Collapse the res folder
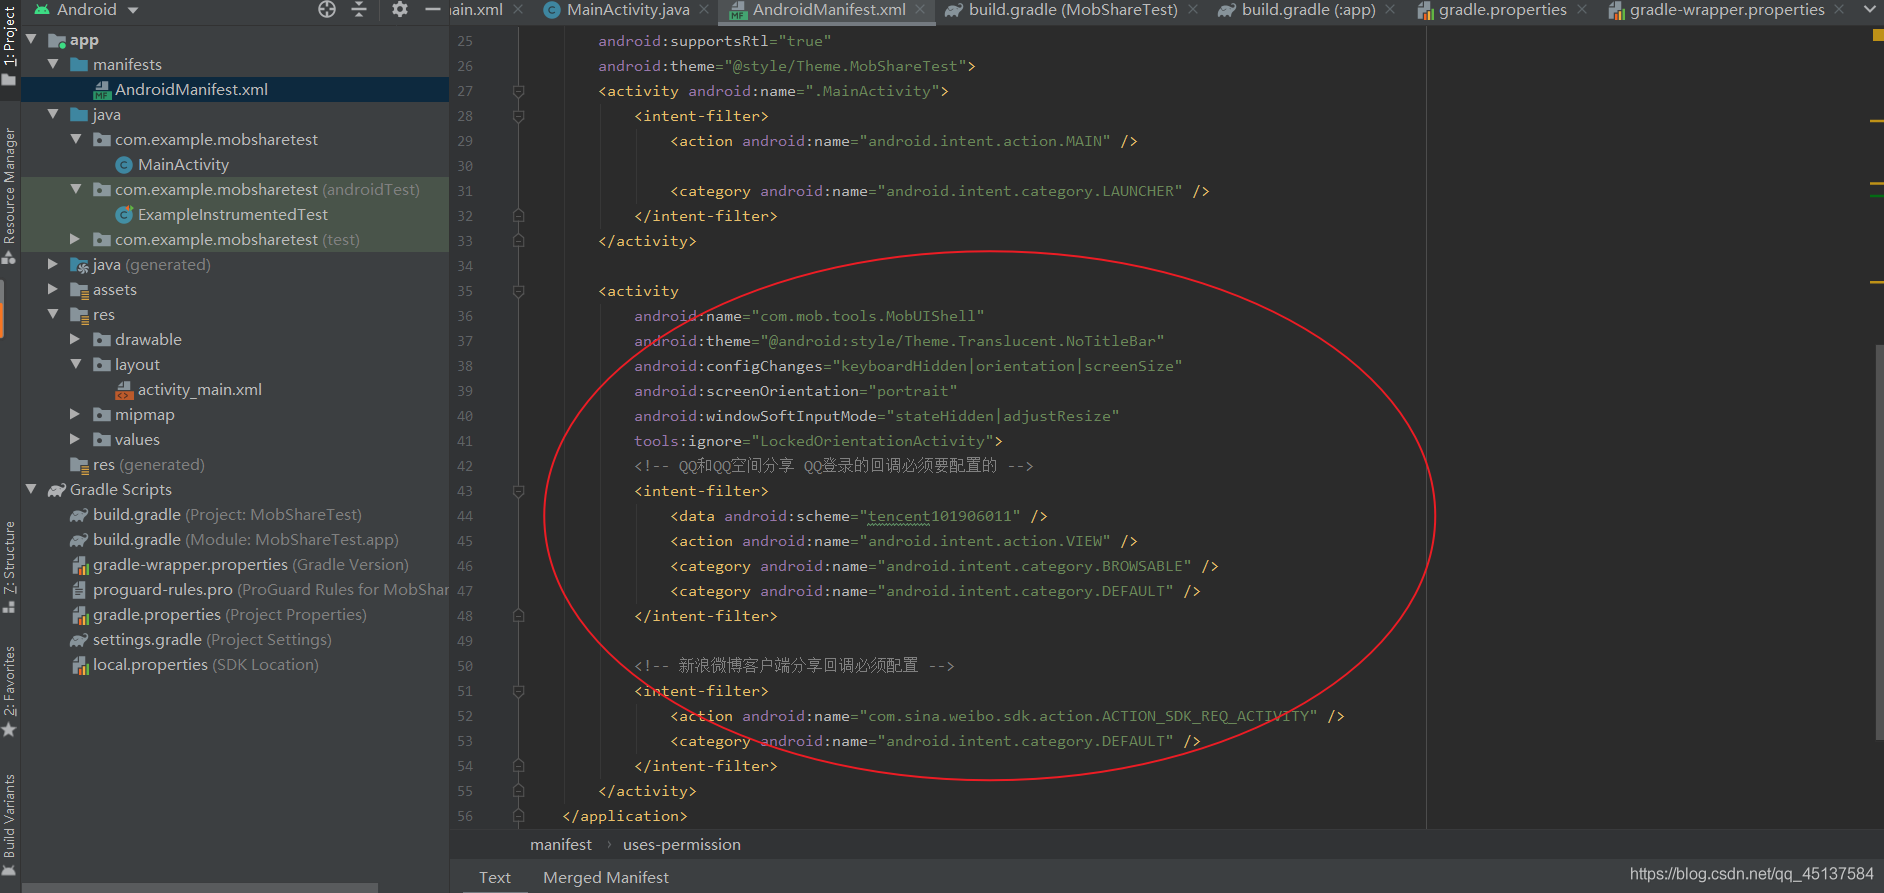 [53, 314]
